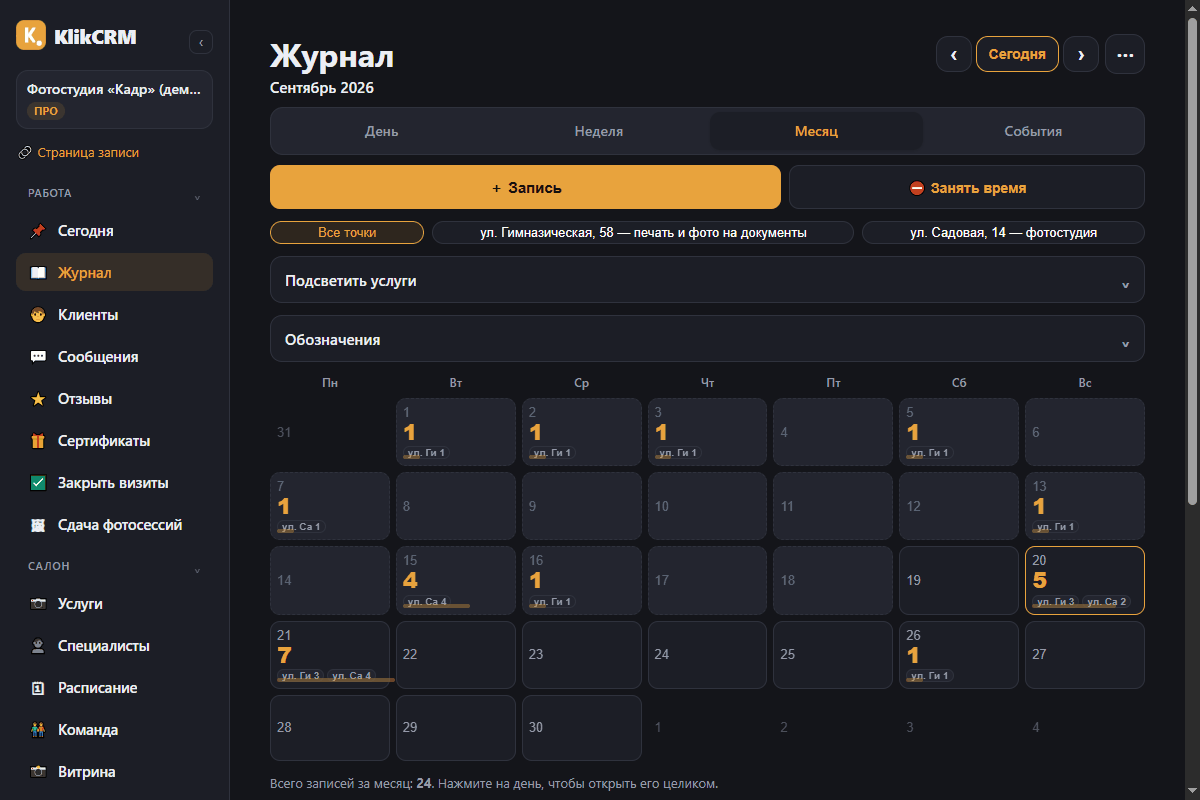Open Сертификаты in the sidebar
The width and height of the screenshot is (1200, 800).
pyautogui.click(x=114, y=441)
